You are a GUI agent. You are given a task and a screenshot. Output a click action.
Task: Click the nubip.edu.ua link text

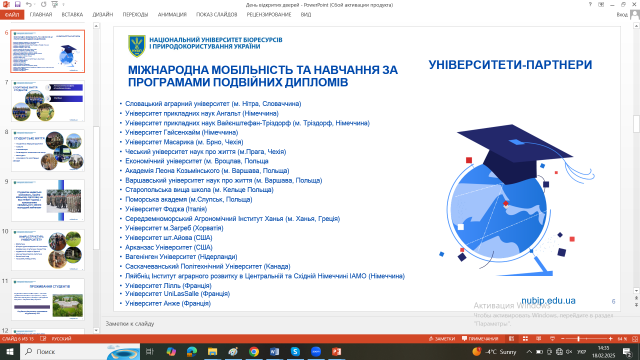[548, 301]
